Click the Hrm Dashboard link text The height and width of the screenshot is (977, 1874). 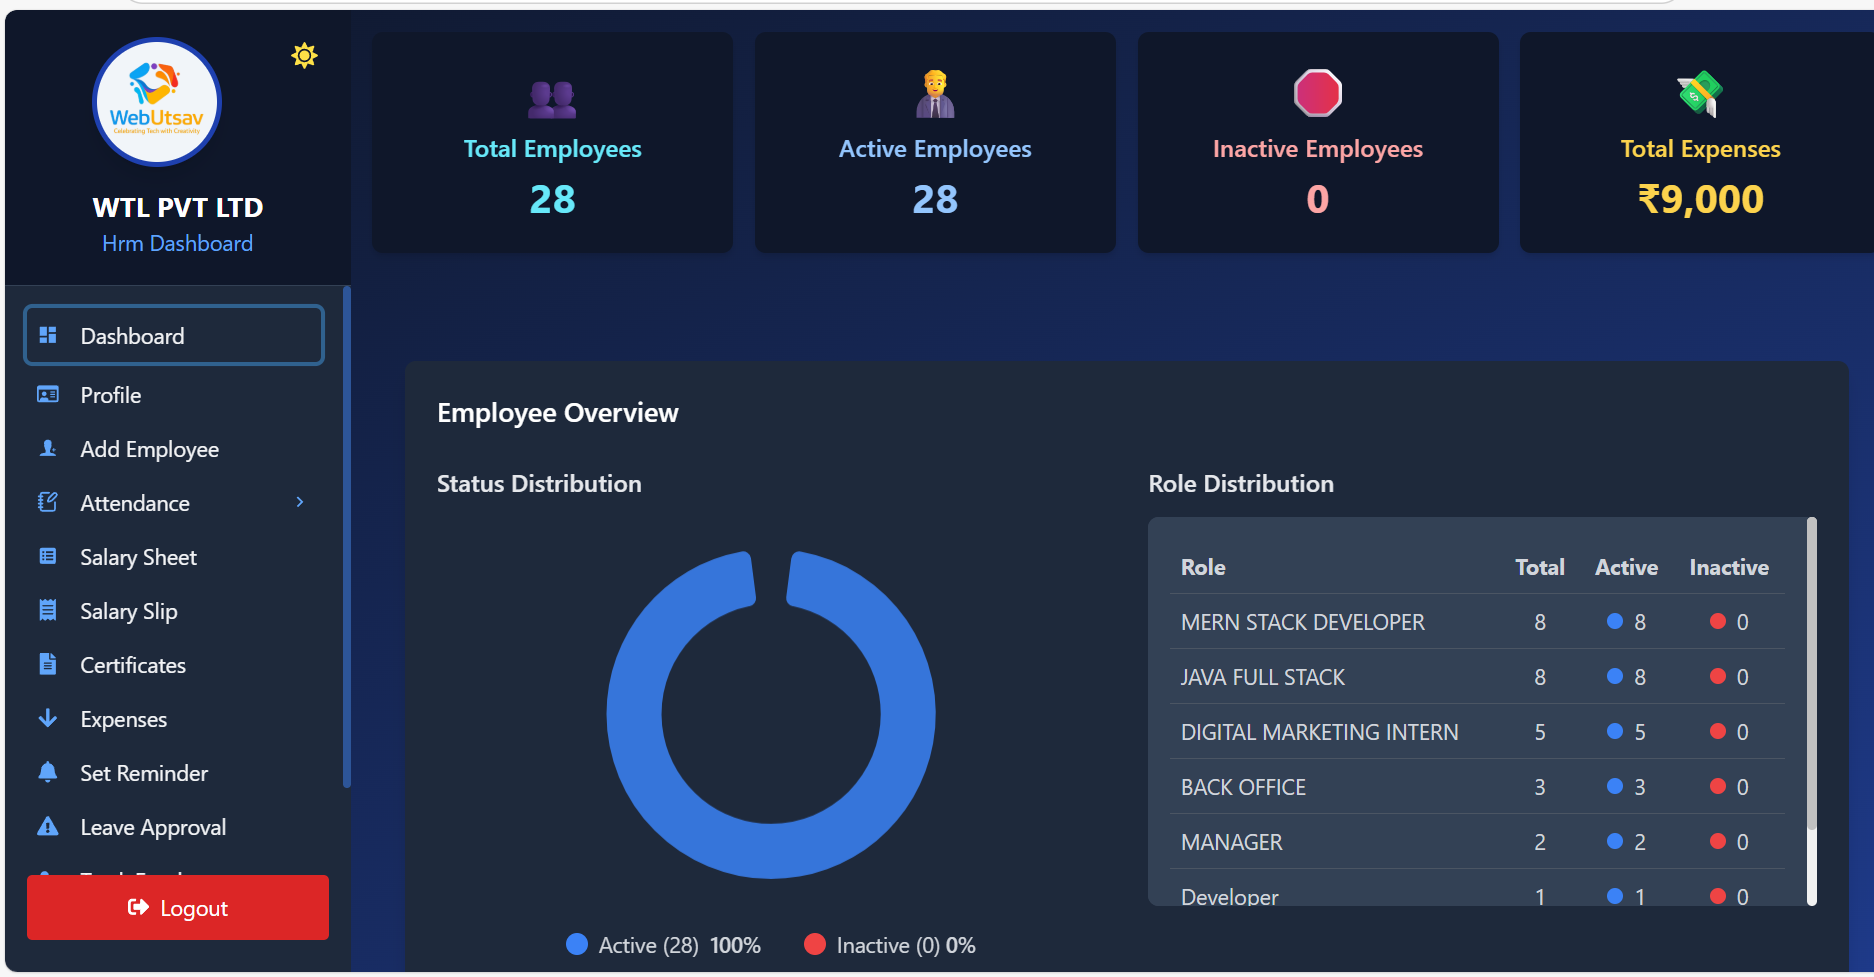(177, 243)
